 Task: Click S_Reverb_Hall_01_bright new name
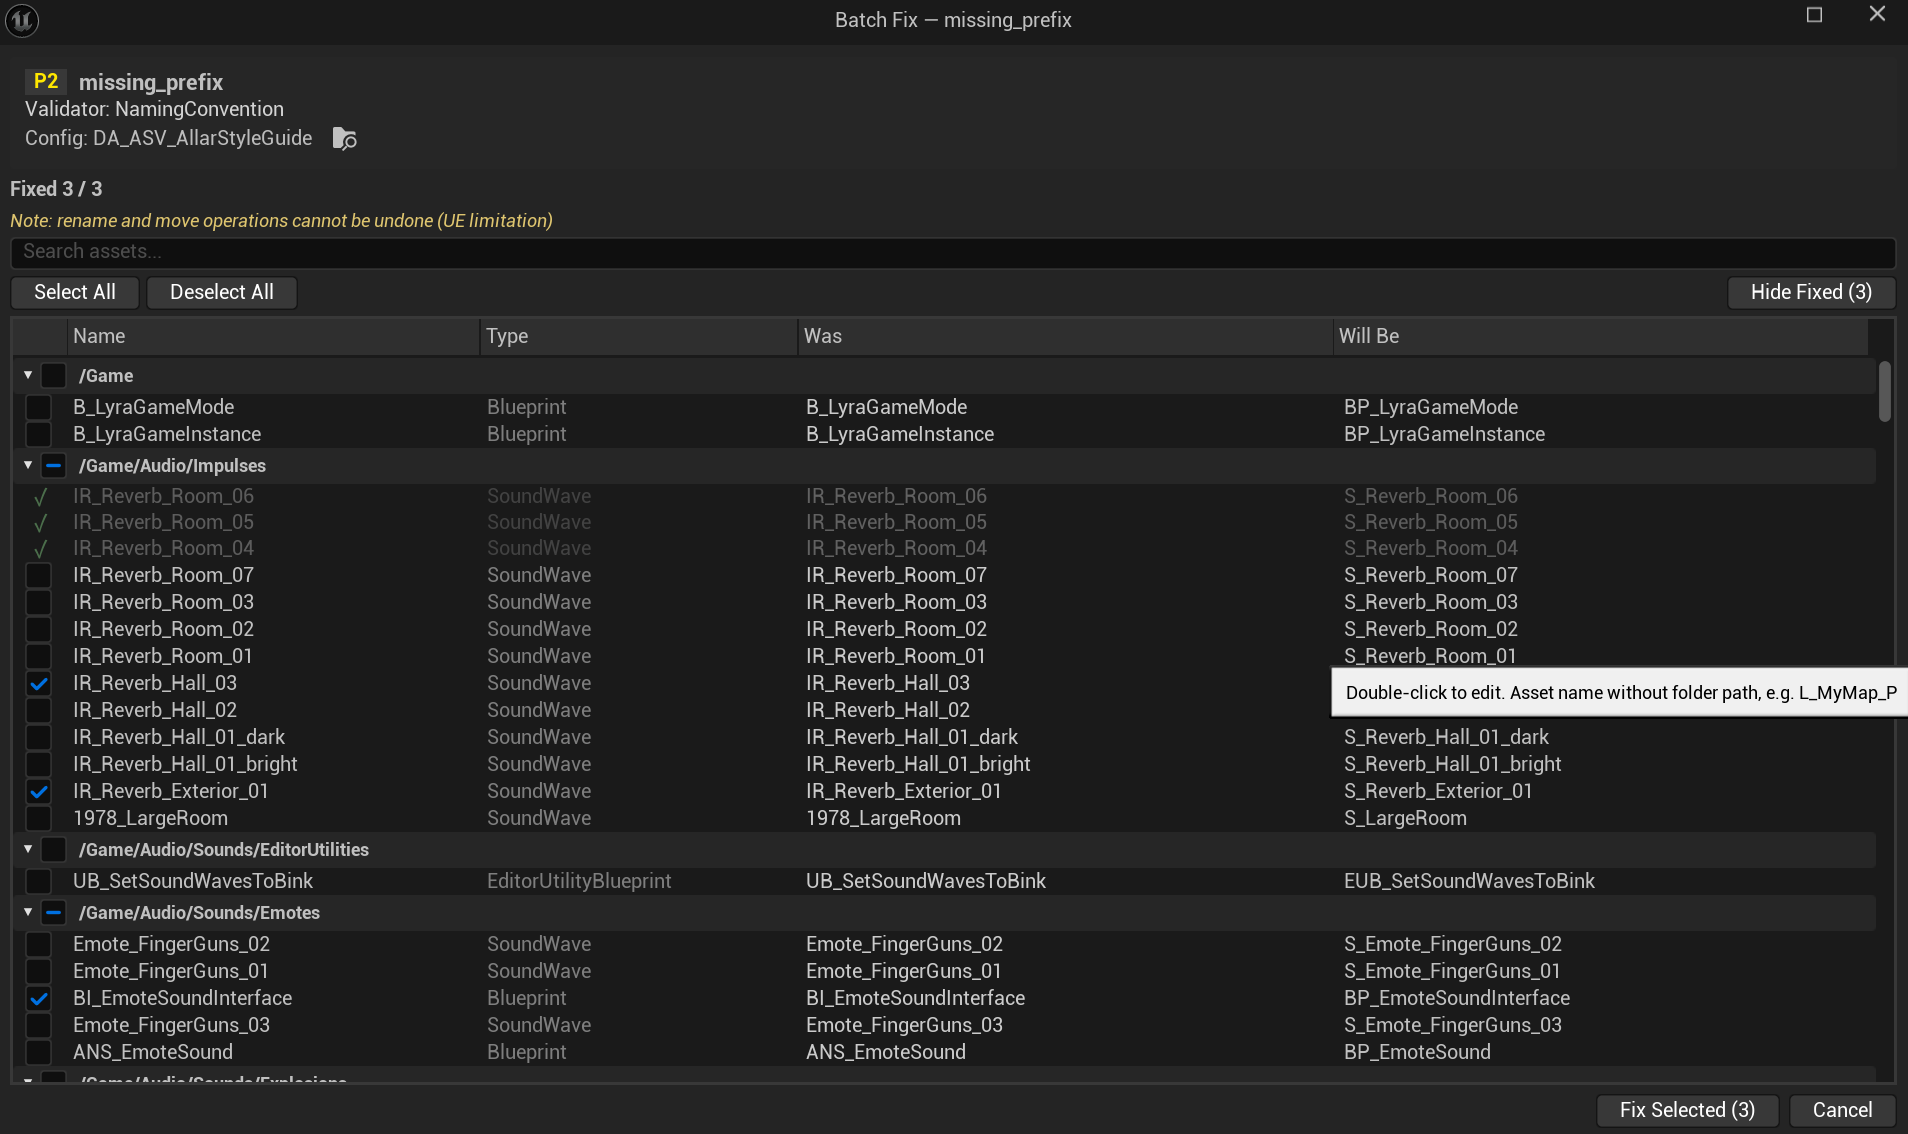coord(1452,764)
